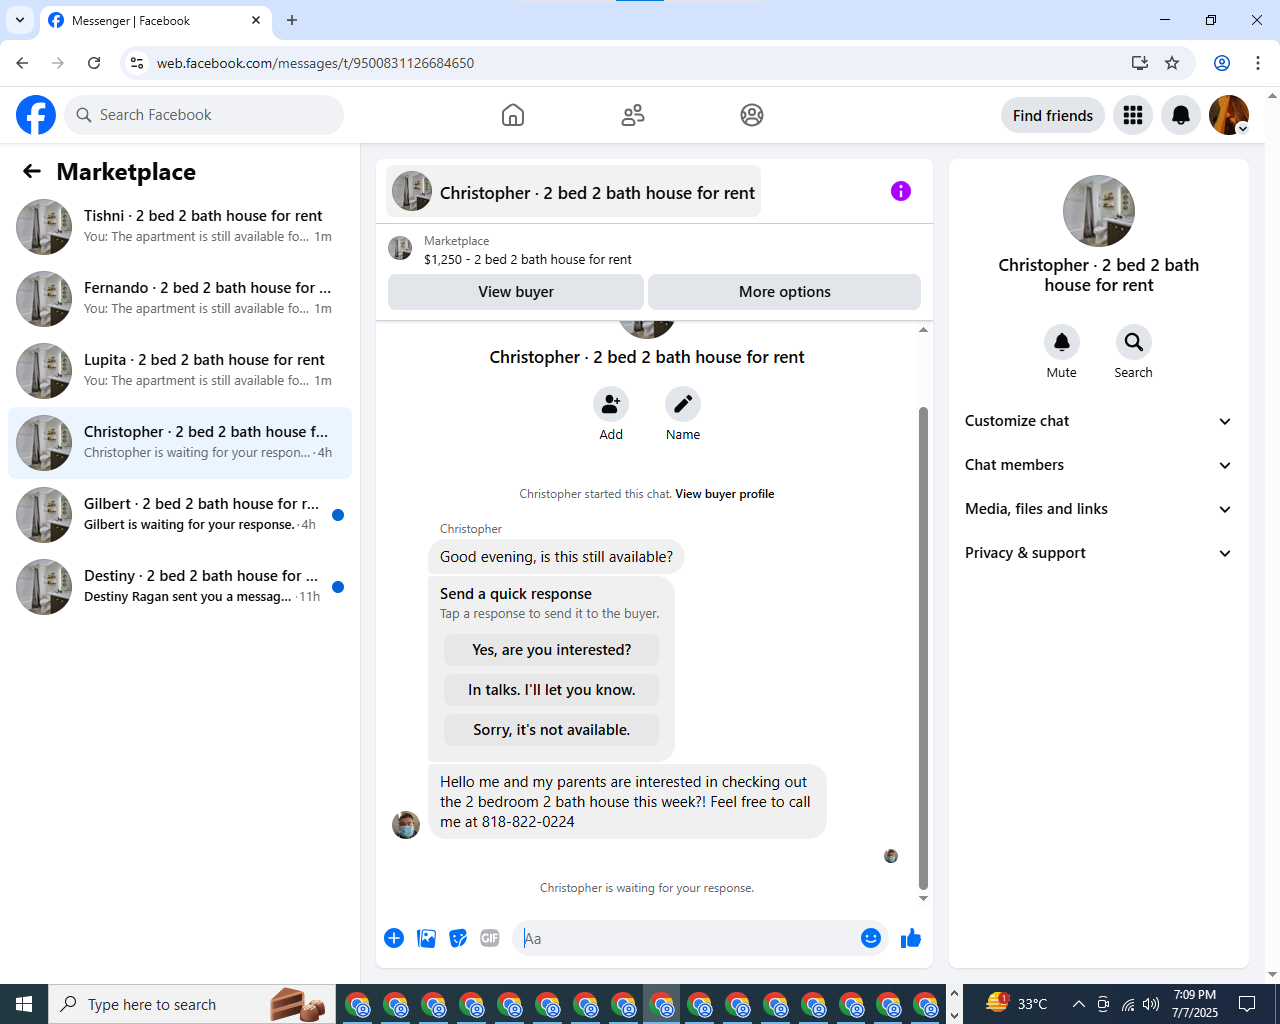Open the Windows Start menu
This screenshot has width=1280, height=1024.
24,1004
